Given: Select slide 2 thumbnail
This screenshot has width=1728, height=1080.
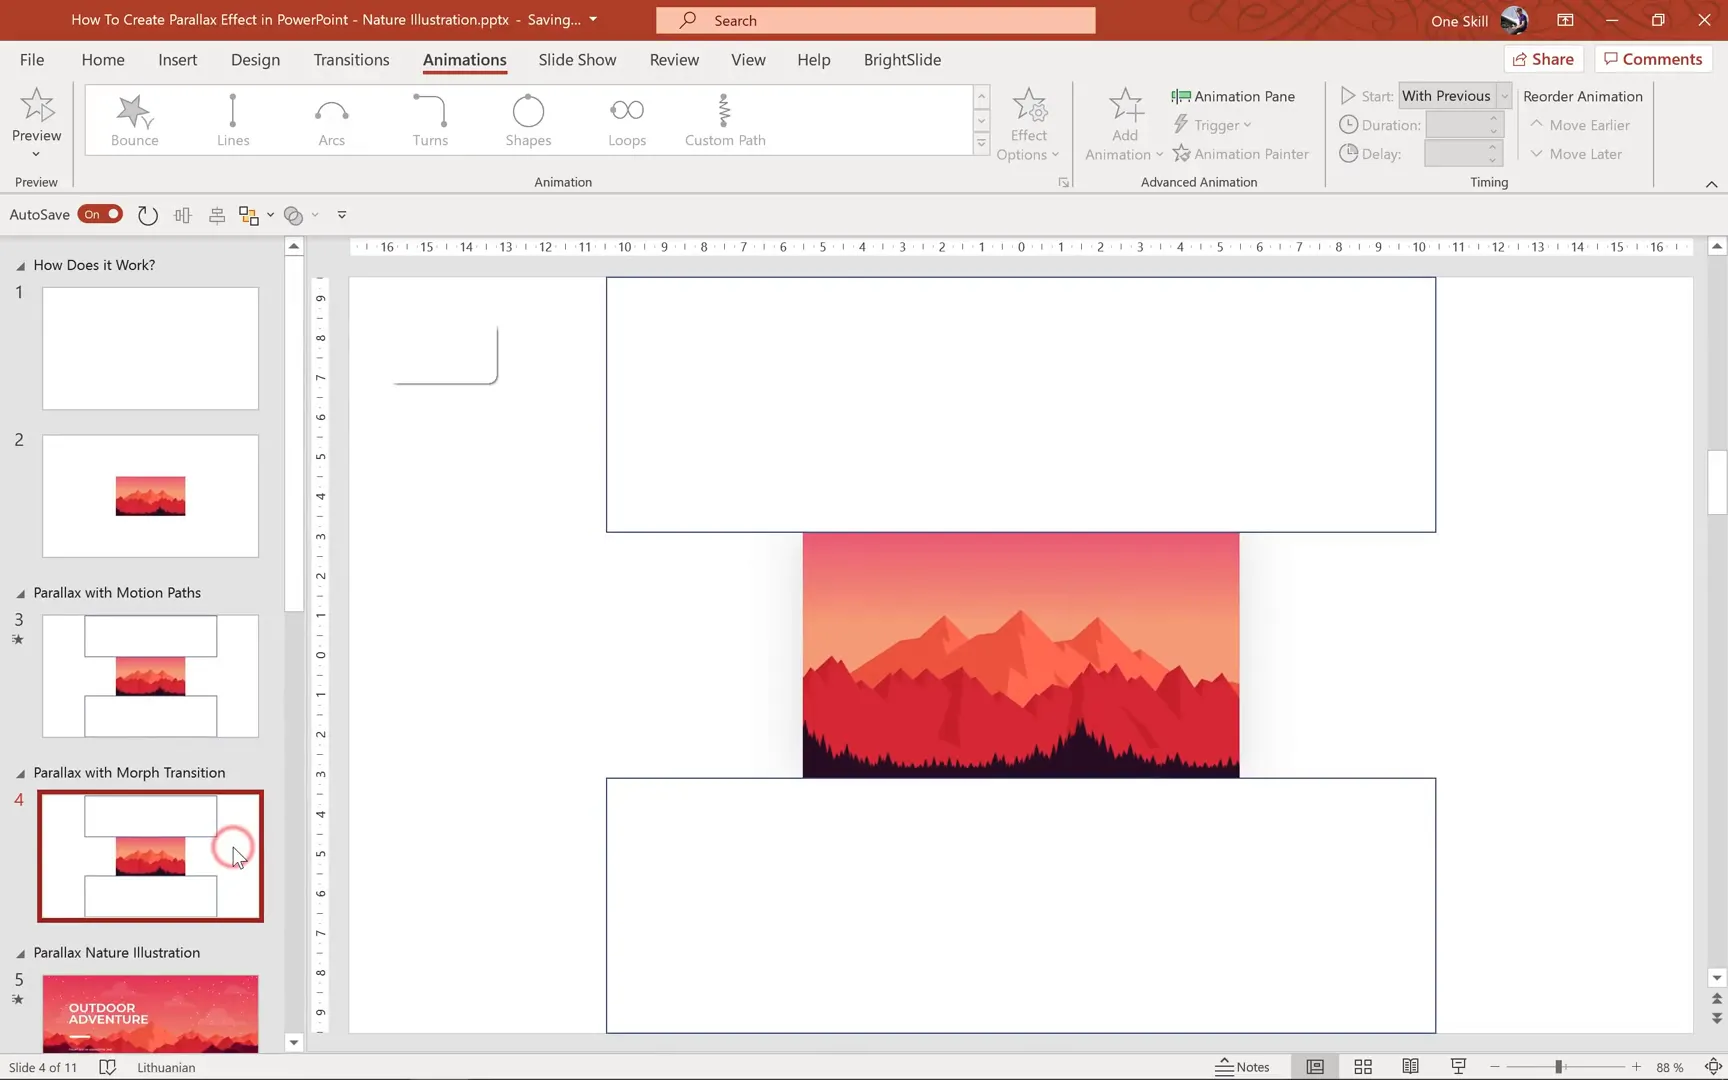Looking at the screenshot, I should pos(150,496).
